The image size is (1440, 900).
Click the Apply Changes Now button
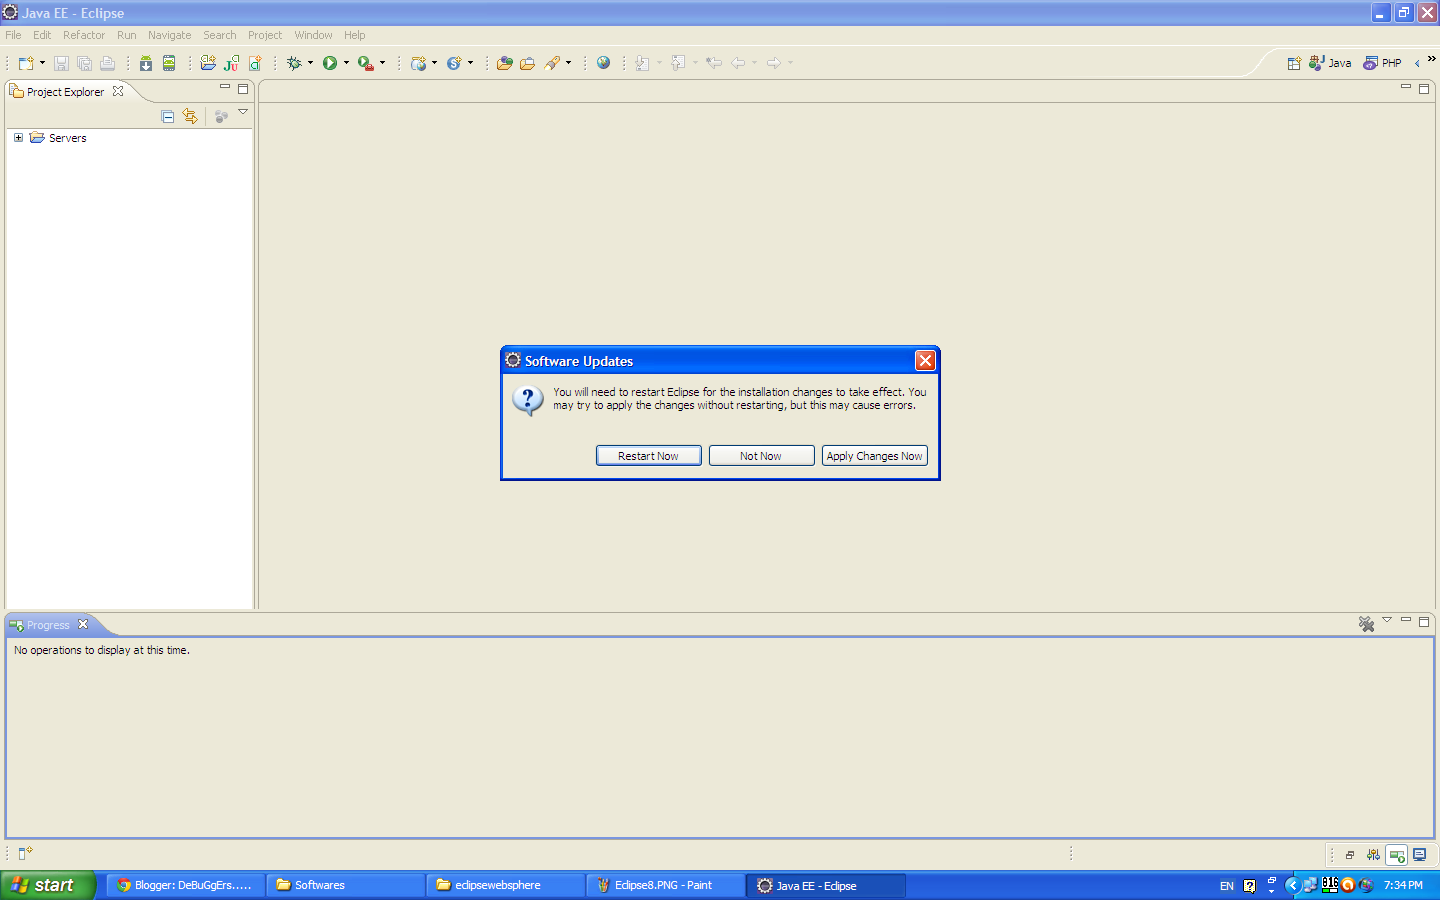point(875,456)
